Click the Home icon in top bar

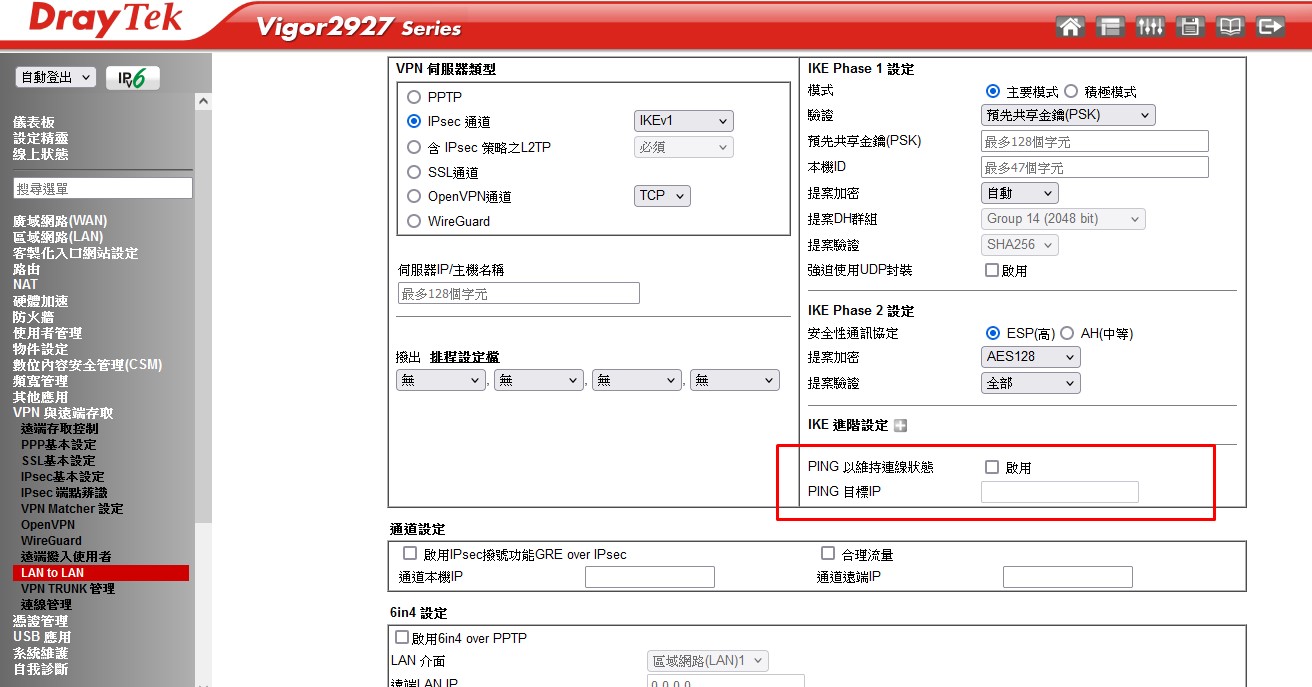pyautogui.click(x=1070, y=27)
